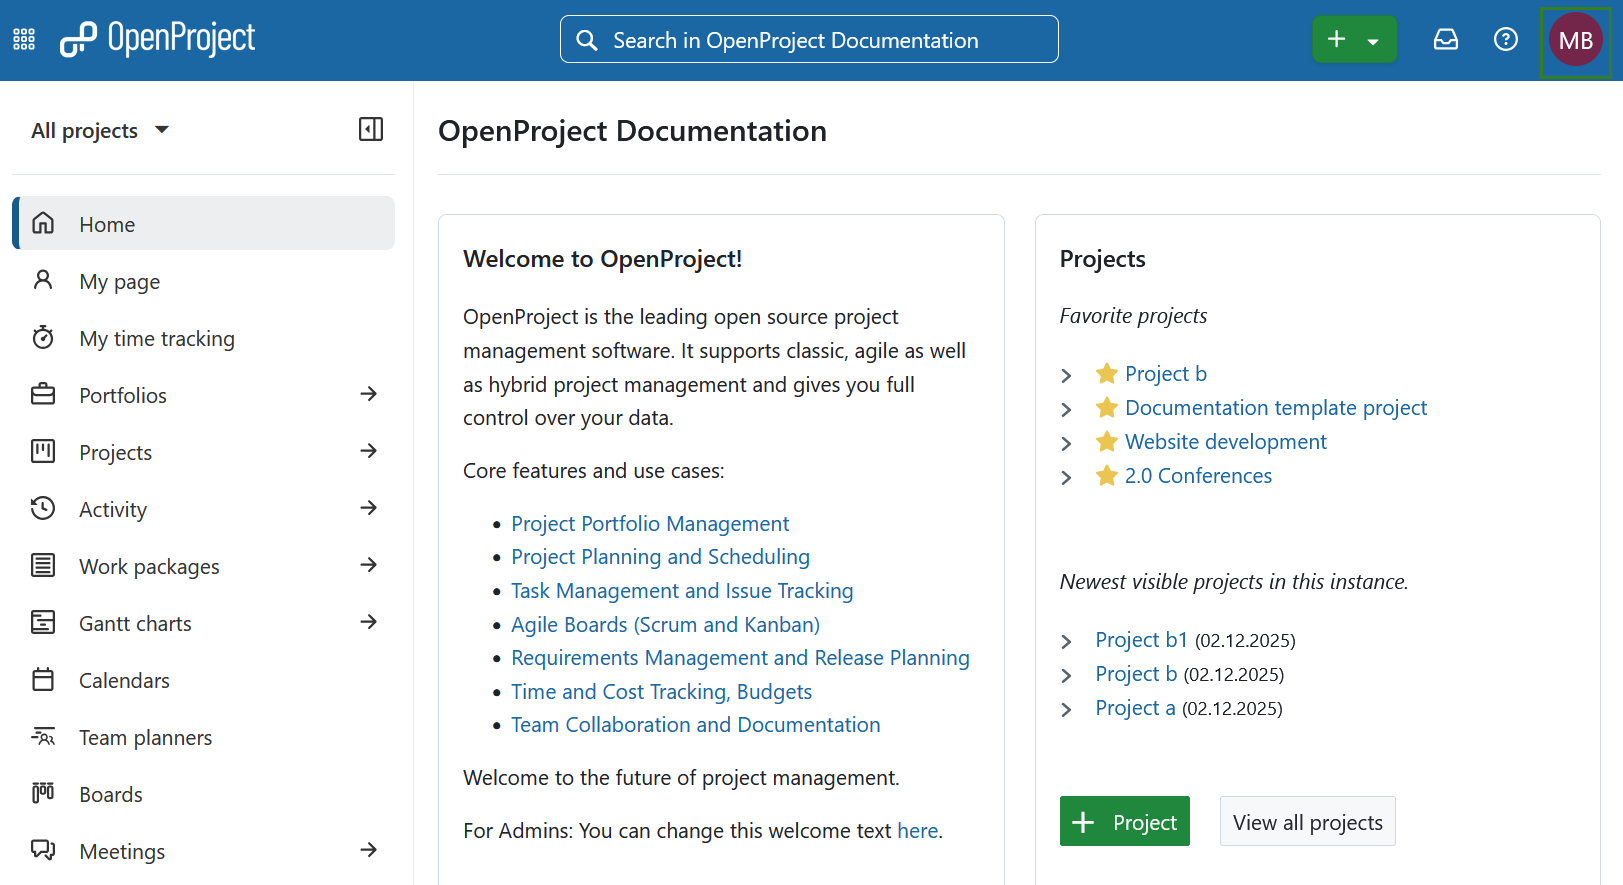Open favorite Documentation template project link

(1275, 407)
